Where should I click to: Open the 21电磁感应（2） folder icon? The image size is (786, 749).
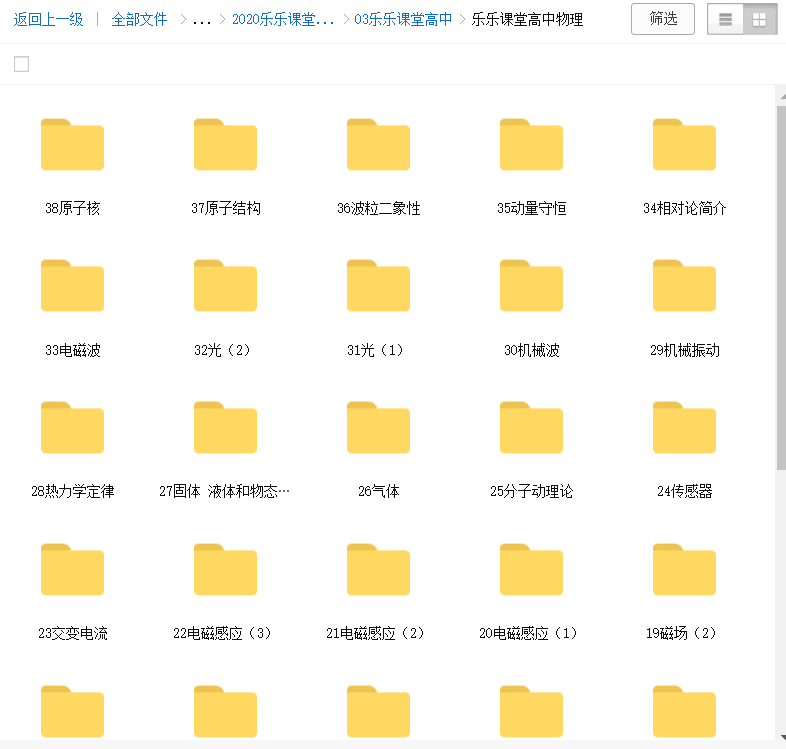click(x=378, y=570)
